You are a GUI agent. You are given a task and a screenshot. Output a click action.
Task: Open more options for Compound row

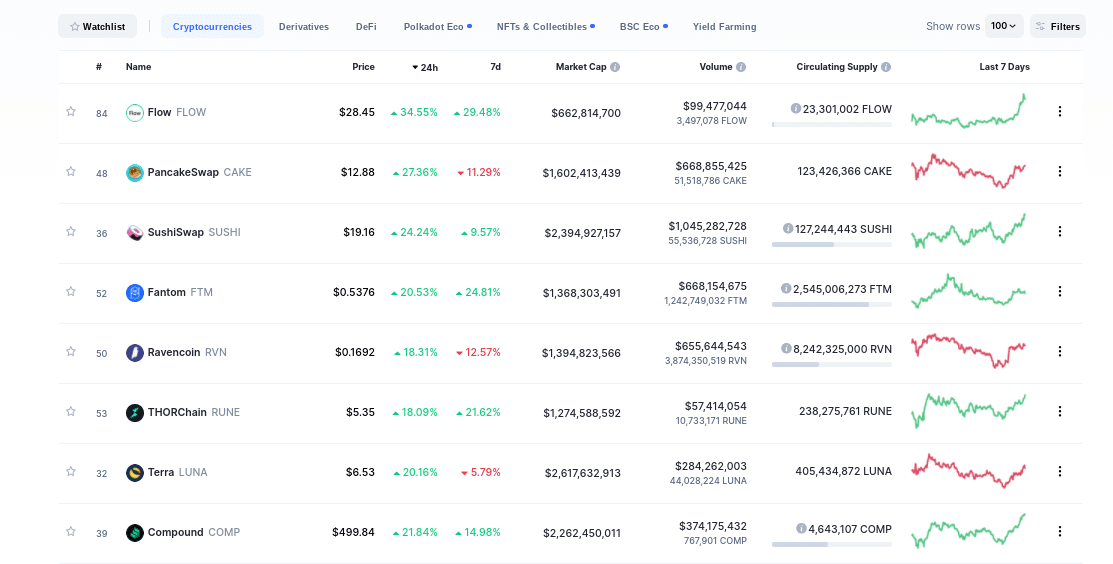tap(1060, 531)
